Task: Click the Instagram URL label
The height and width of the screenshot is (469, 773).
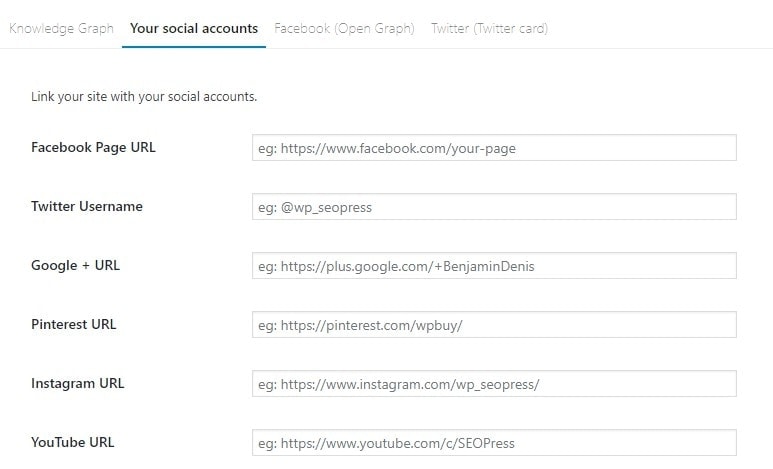Action: tap(78, 383)
